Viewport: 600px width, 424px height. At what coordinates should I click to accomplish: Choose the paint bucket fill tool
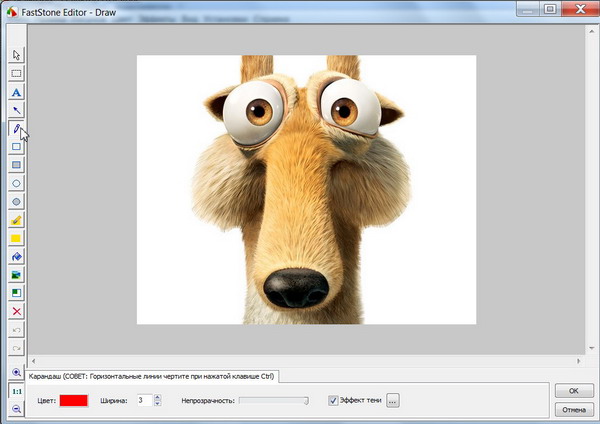tap(16, 256)
